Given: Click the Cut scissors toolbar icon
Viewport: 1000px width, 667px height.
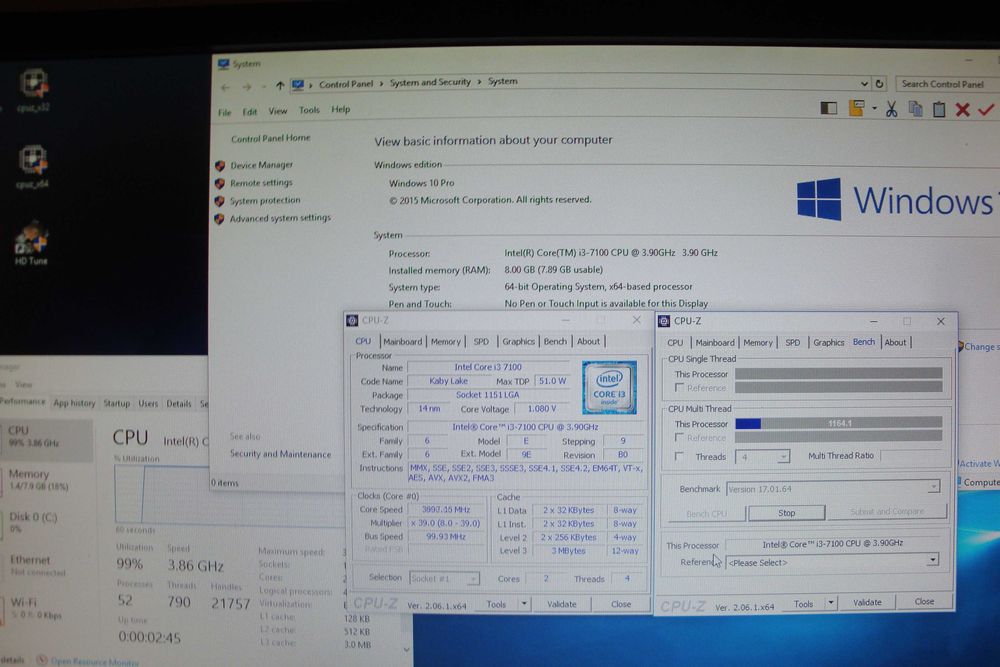Looking at the screenshot, I should (x=892, y=110).
